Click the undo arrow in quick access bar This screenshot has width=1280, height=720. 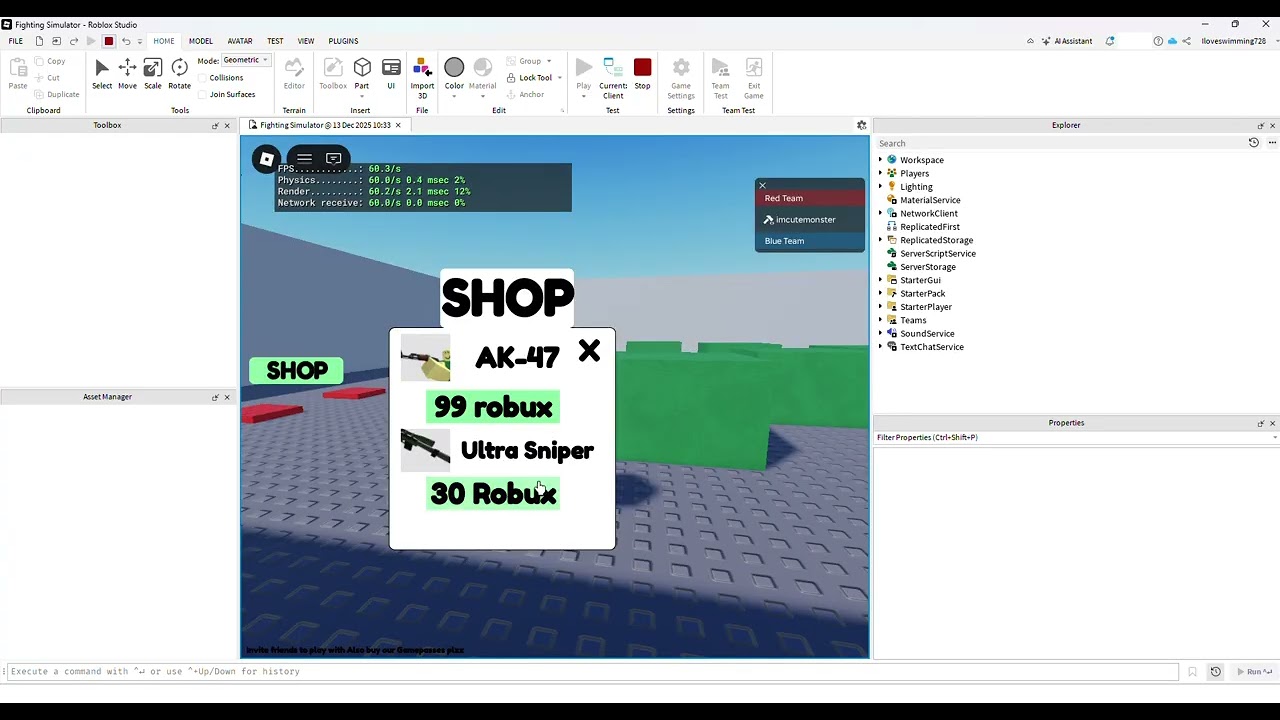click(126, 41)
